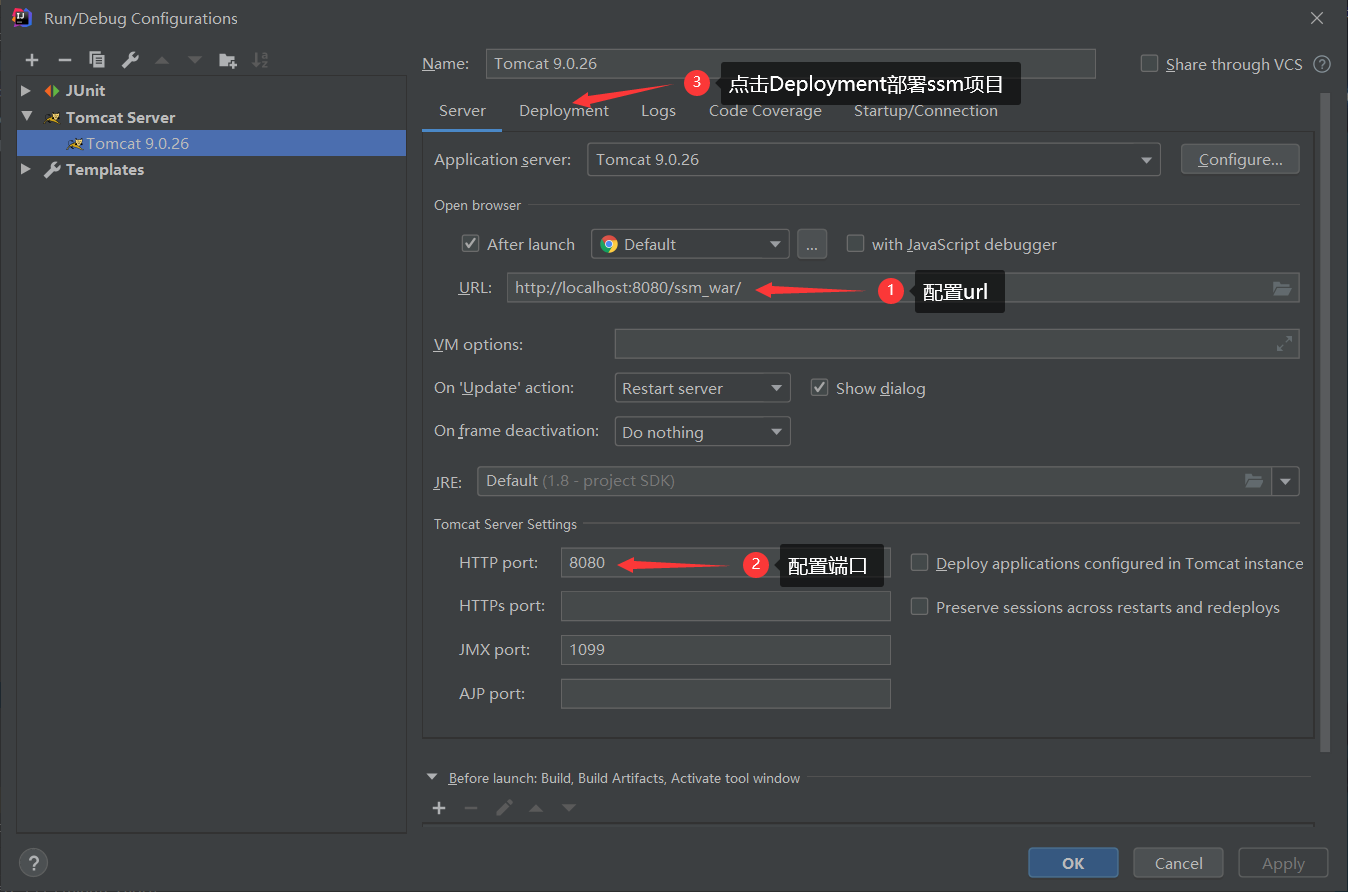This screenshot has height=892, width=1348.
Task: Switch to the Startup/Connection tab
Action: point(926,110)
